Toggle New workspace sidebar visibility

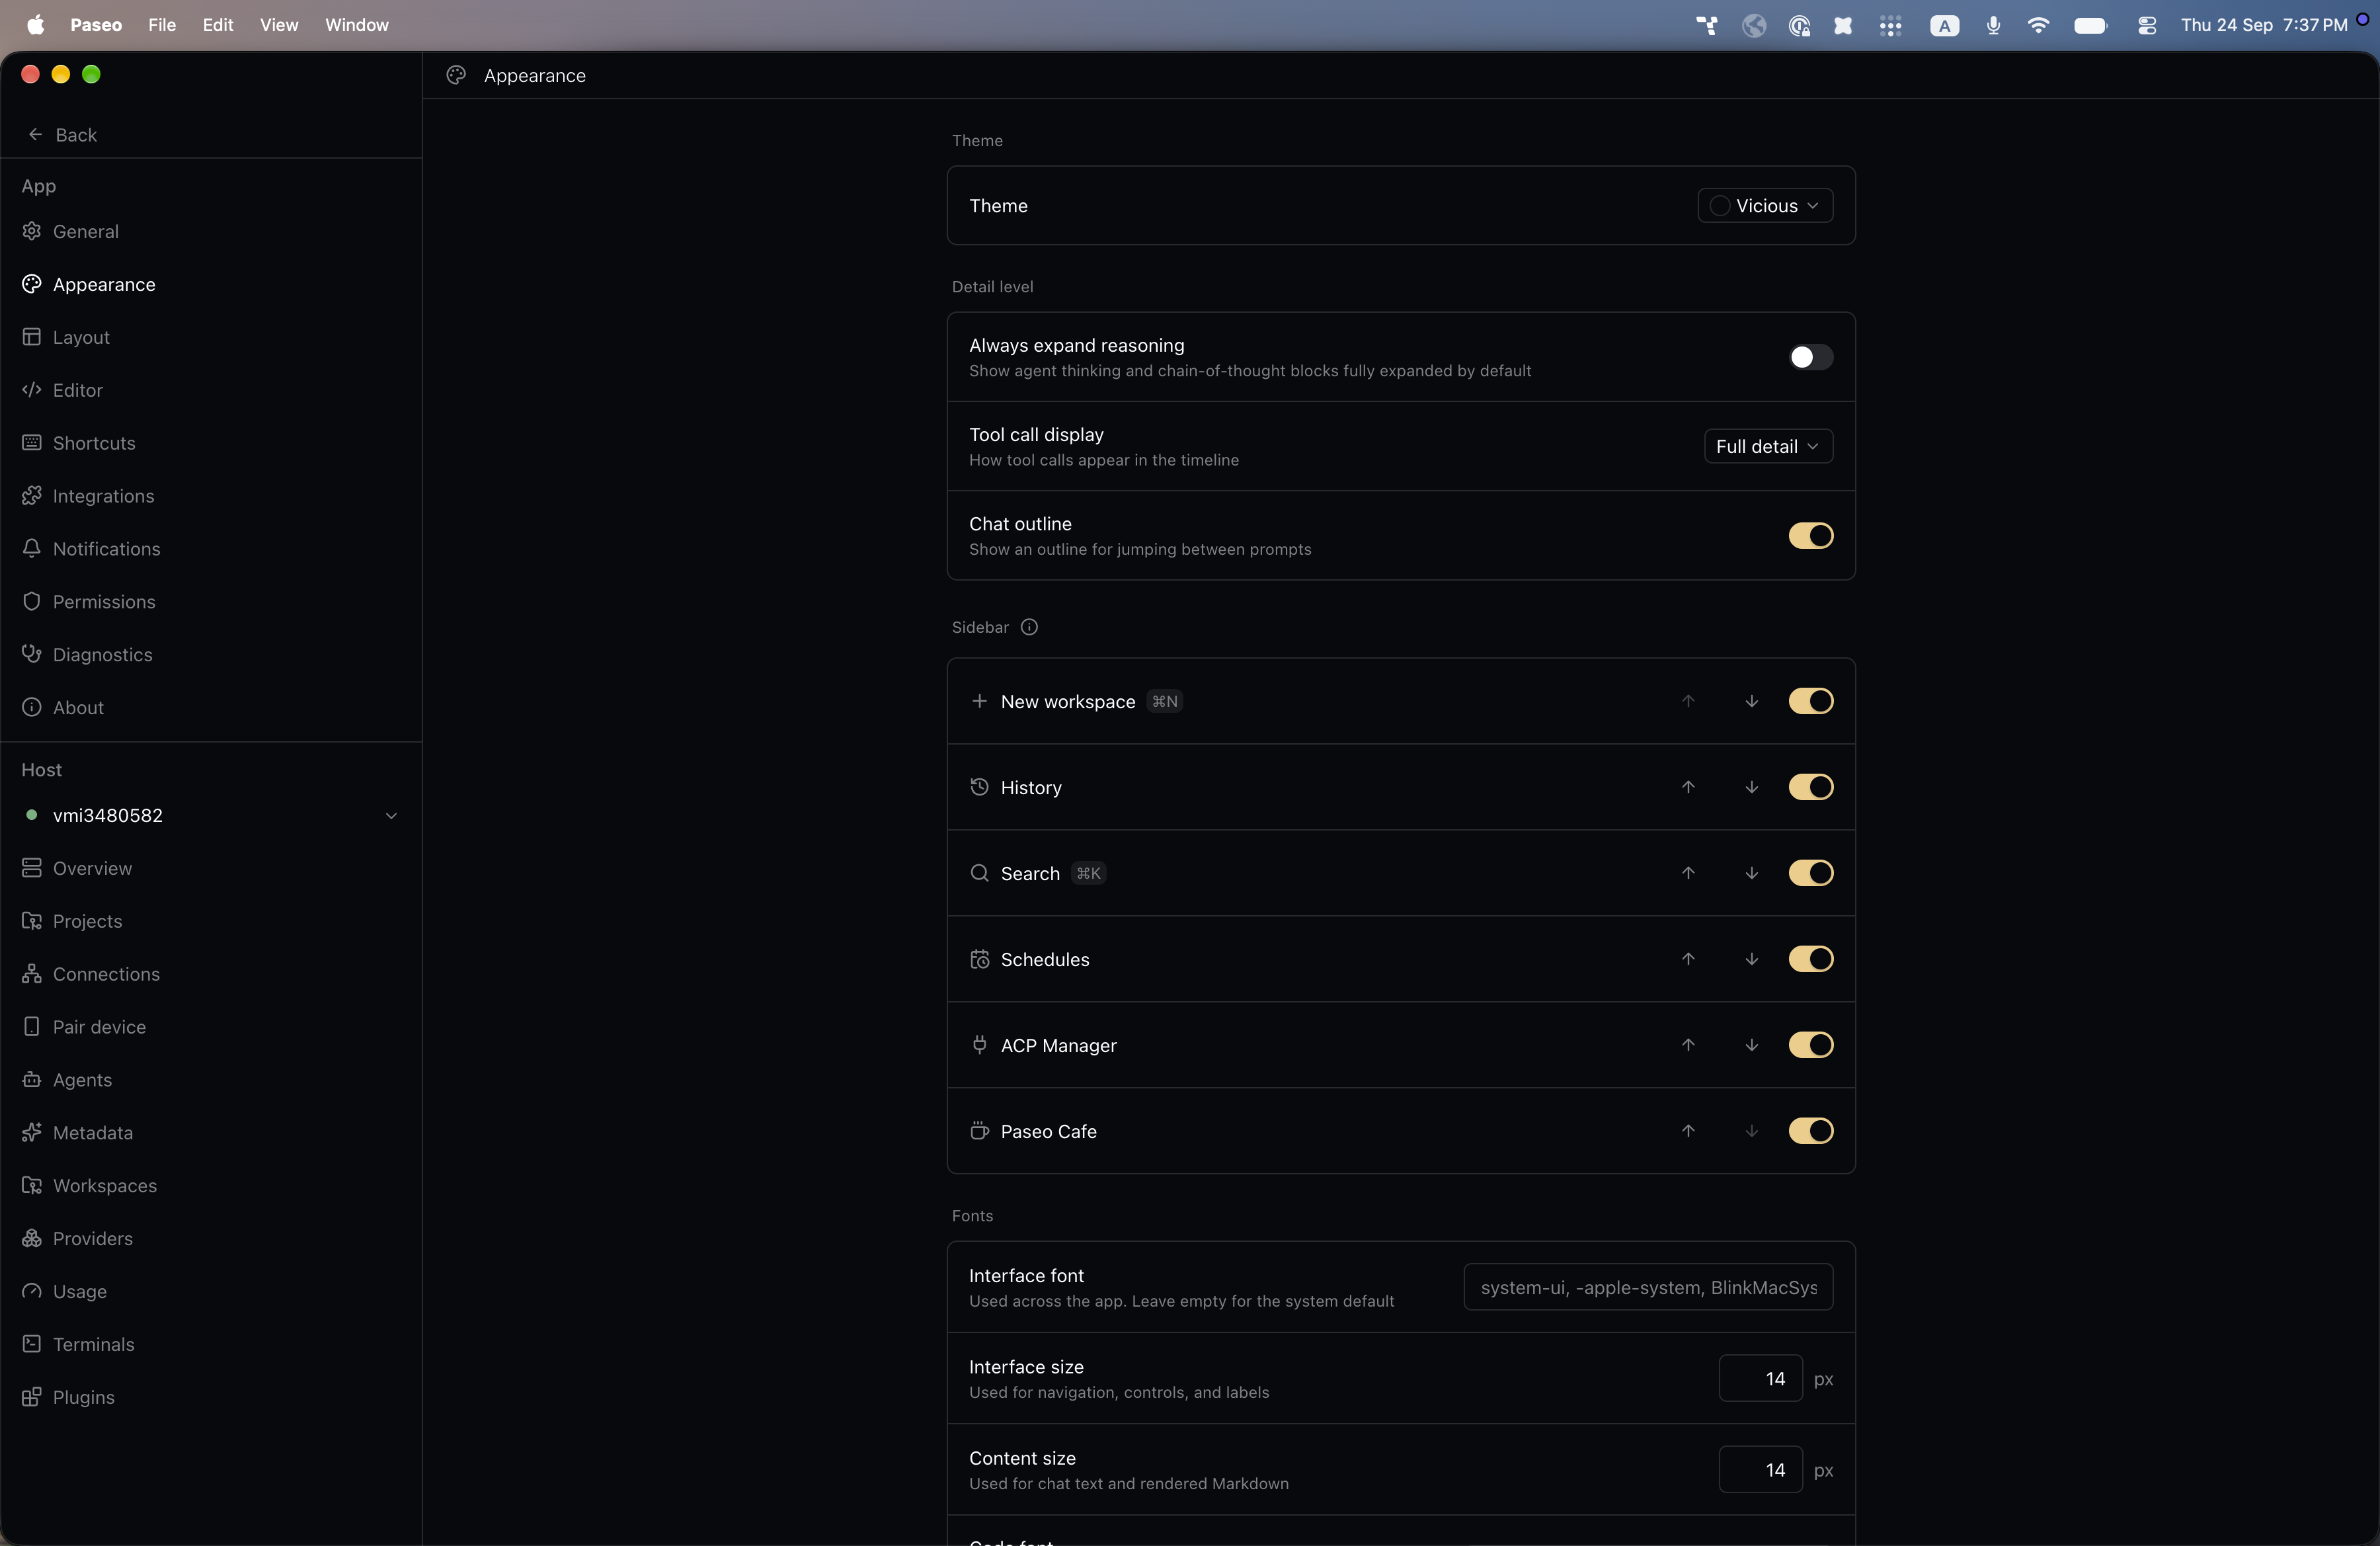(1811, 701)
